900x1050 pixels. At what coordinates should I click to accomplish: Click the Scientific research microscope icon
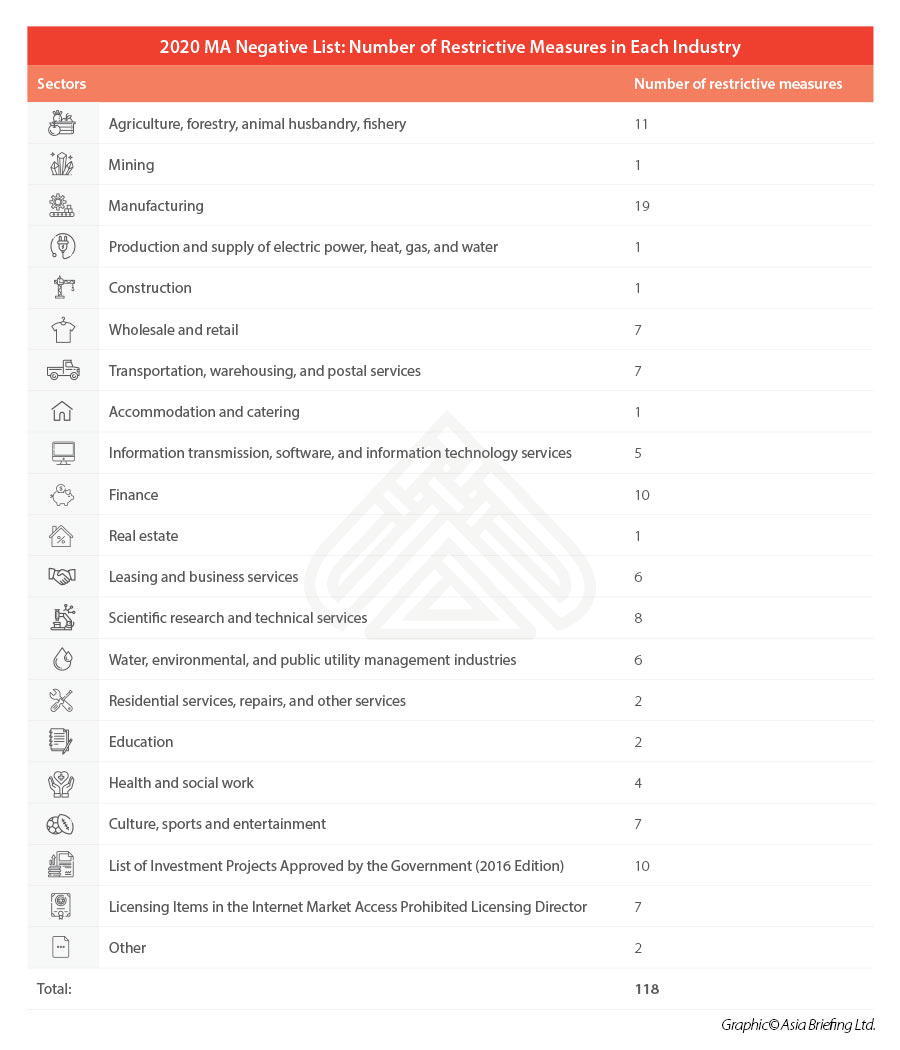click(x=62, y=618)
